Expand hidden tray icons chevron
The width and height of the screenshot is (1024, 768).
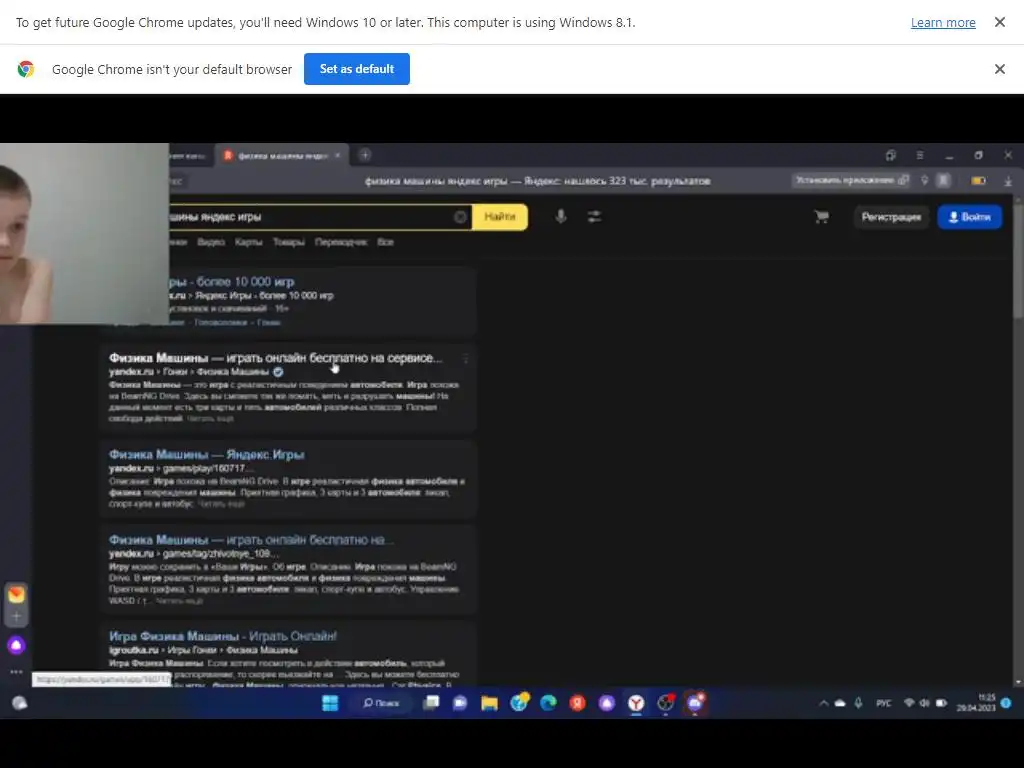coord(824,703)
